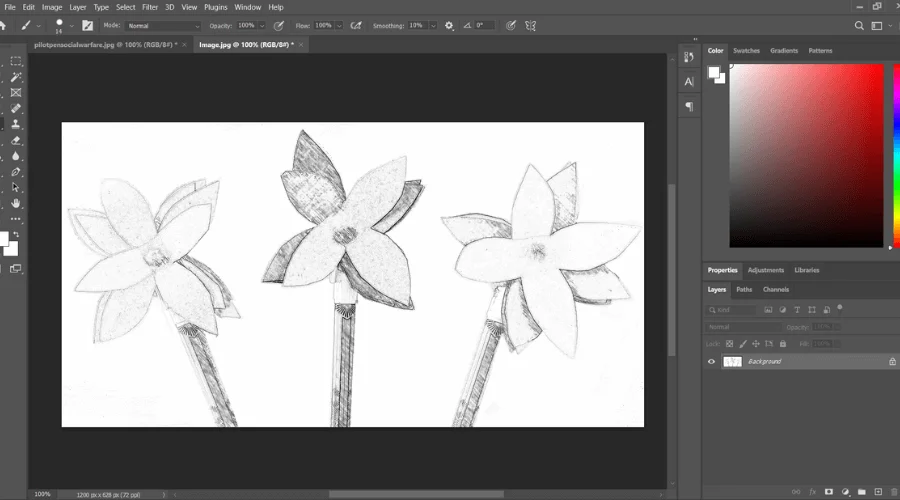
Task: Add a layer mask
Action: tap(829, 491)
